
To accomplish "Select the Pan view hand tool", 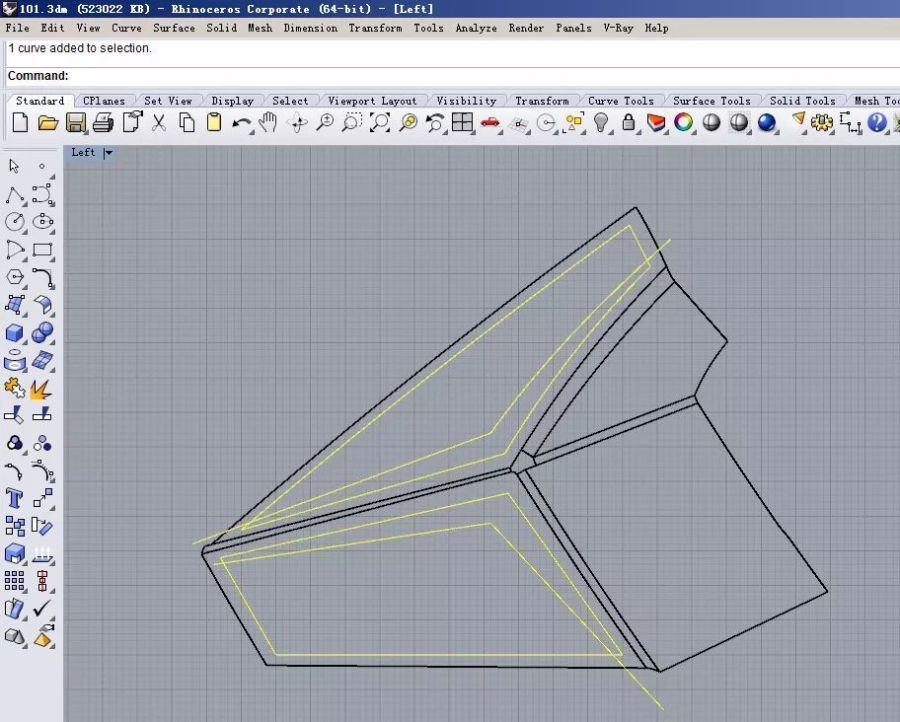I will [268, 123].
